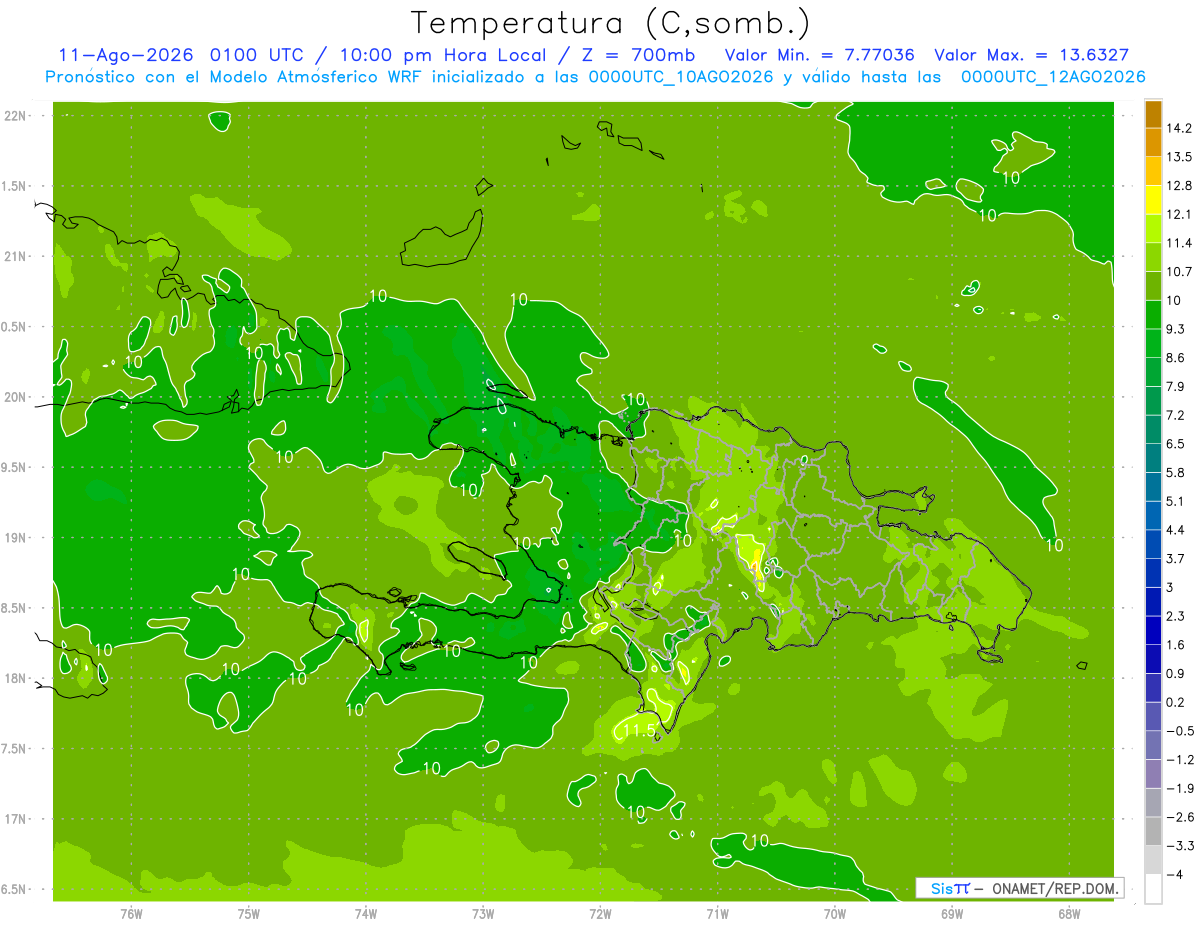Click the "68W" longitude axis label
Image resolution: width=1200 pixels, height=927 pixels.
(1069, 913)
